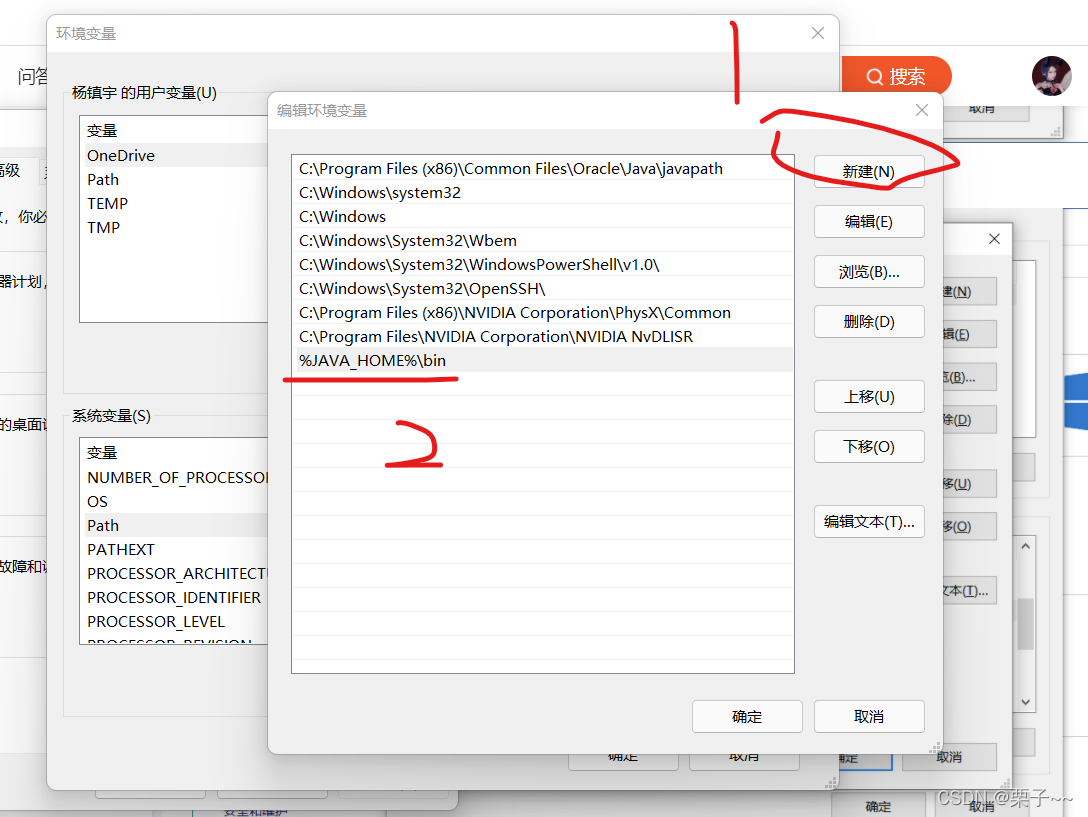Select OS in system variables list
The width and height of the screenshot is (1088, 817).
175,501
